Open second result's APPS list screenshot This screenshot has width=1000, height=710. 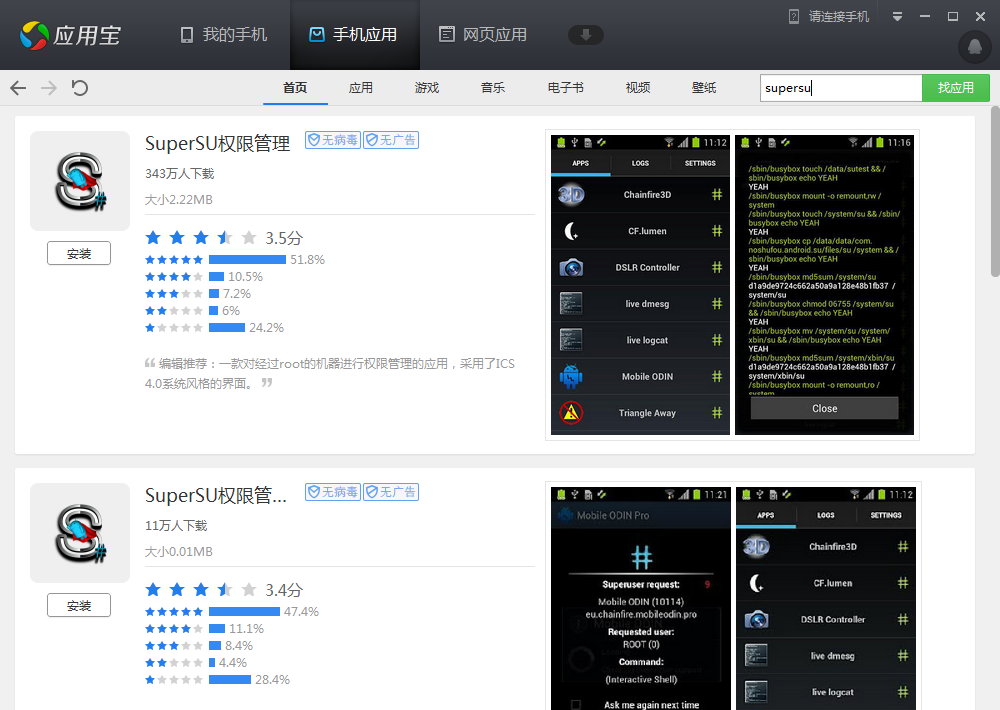pyautogui.click(x=826, y=598)
